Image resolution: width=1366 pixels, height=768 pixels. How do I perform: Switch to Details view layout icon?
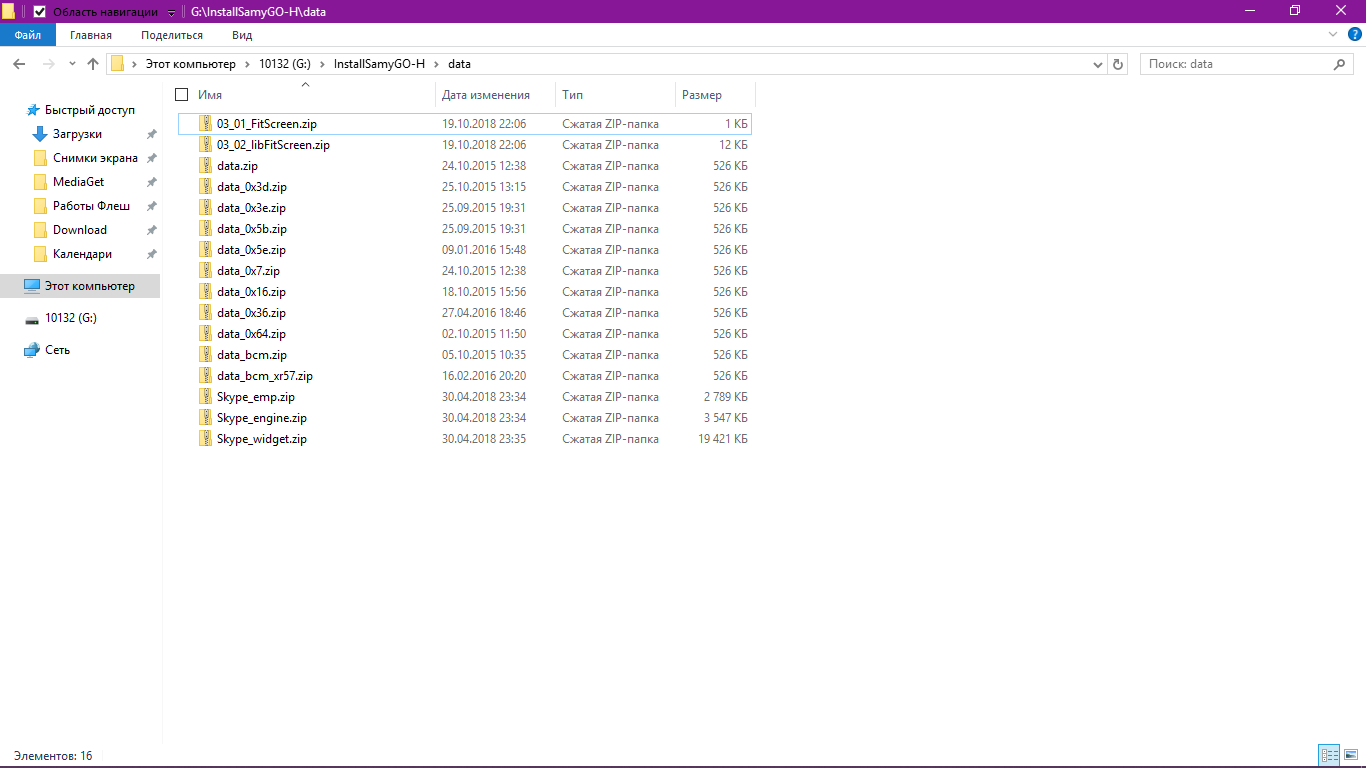(x=1329, y=755)
